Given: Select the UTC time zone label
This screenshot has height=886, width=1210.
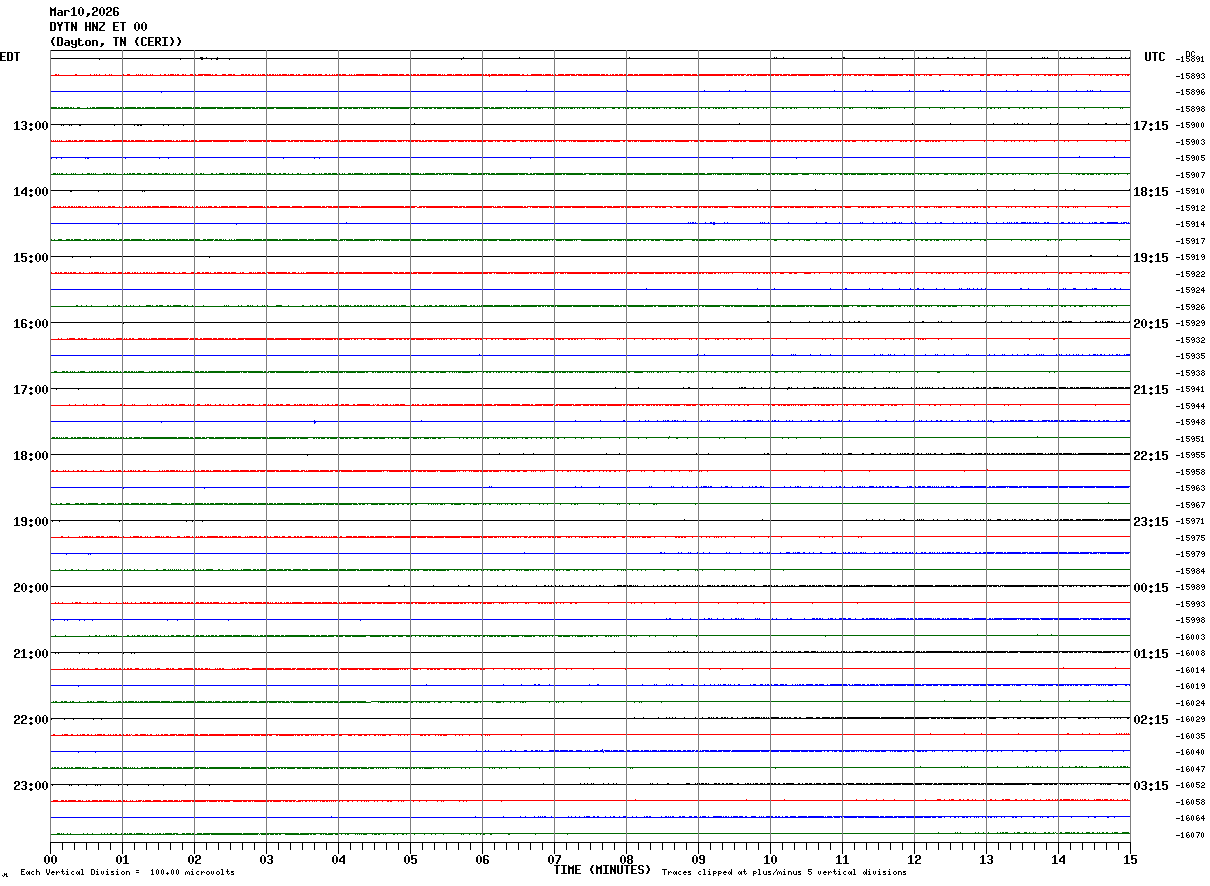Looking at the screenshot, I should [1155, 57].
